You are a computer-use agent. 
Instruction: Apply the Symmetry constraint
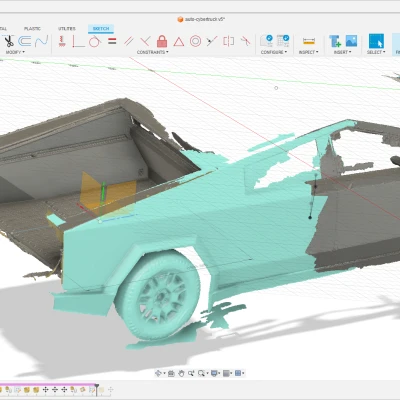click(x=229, y=41)
